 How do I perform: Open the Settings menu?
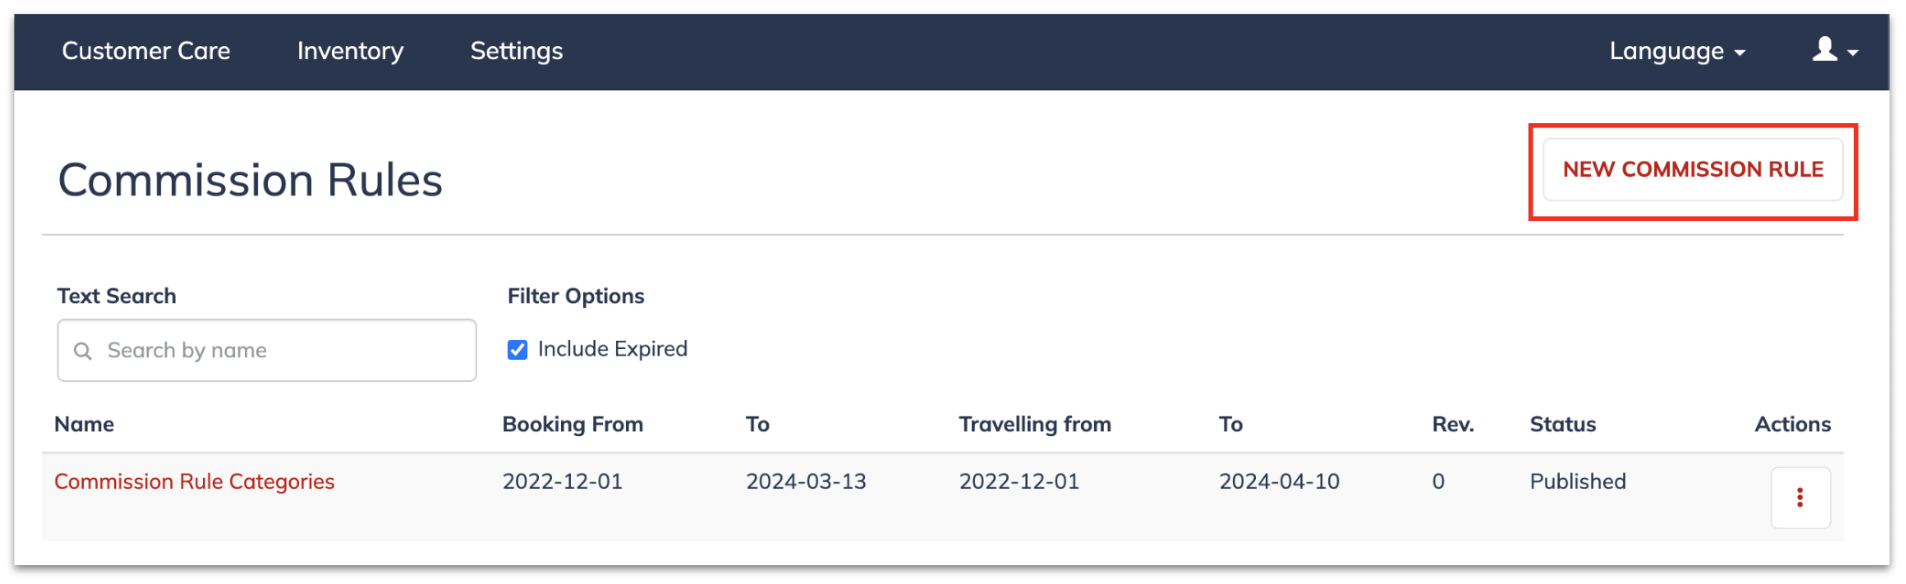516,51
